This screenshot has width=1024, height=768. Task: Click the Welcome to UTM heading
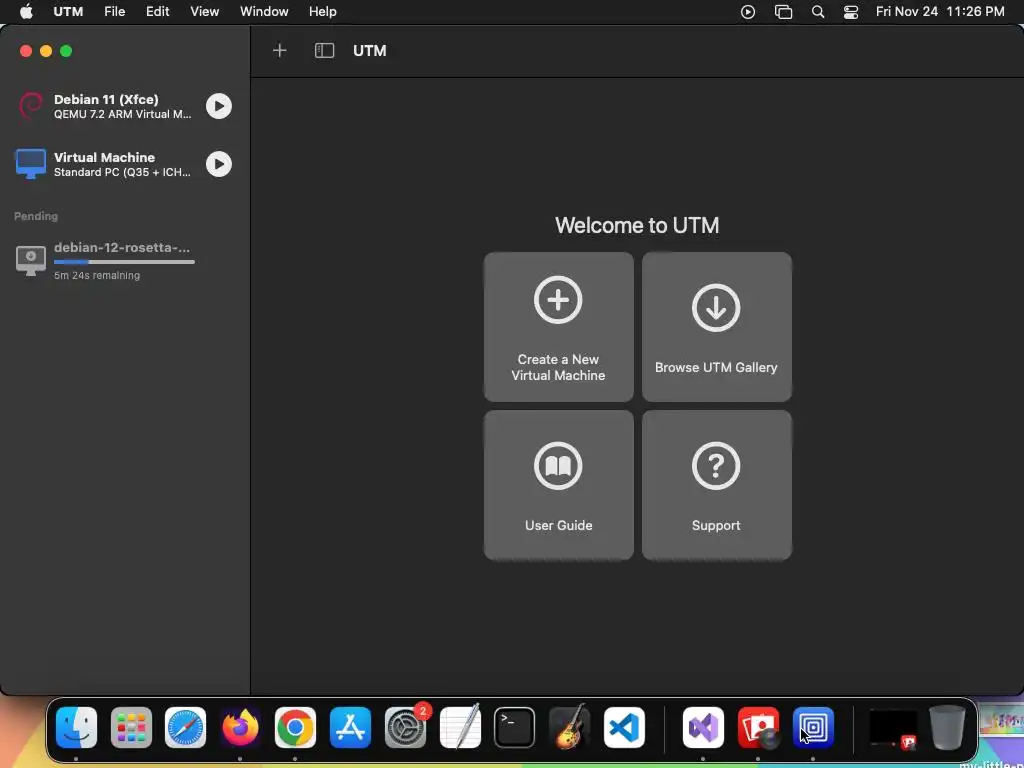click(x=637, y=225)
